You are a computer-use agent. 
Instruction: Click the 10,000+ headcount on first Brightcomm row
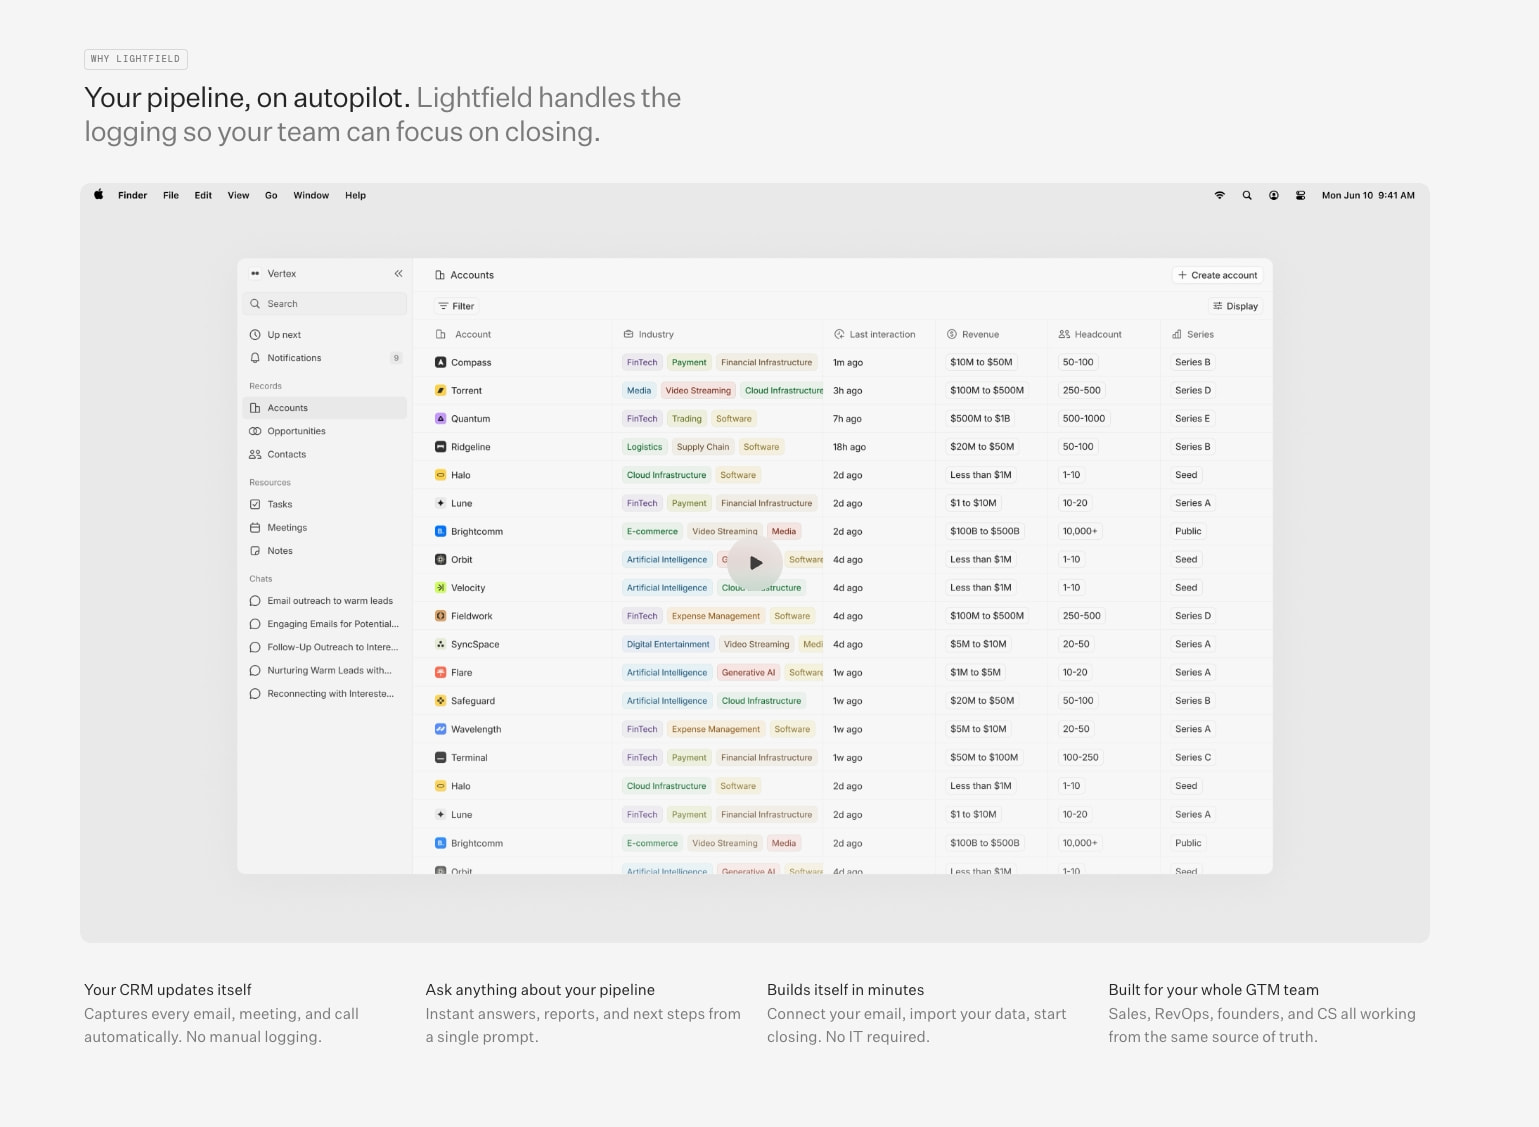coord(1080,531)
